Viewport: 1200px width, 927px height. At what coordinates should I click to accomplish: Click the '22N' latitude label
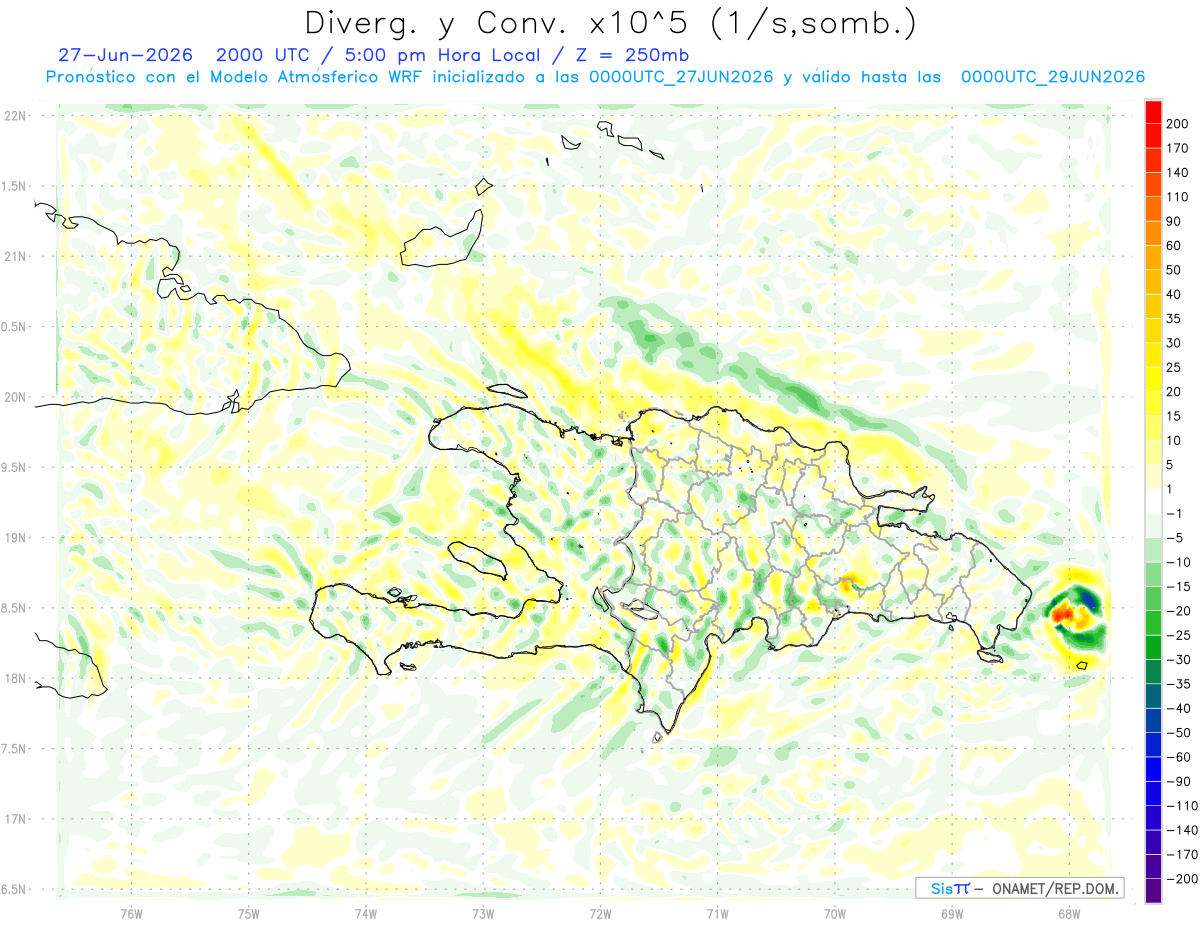[x=15, y=116]
